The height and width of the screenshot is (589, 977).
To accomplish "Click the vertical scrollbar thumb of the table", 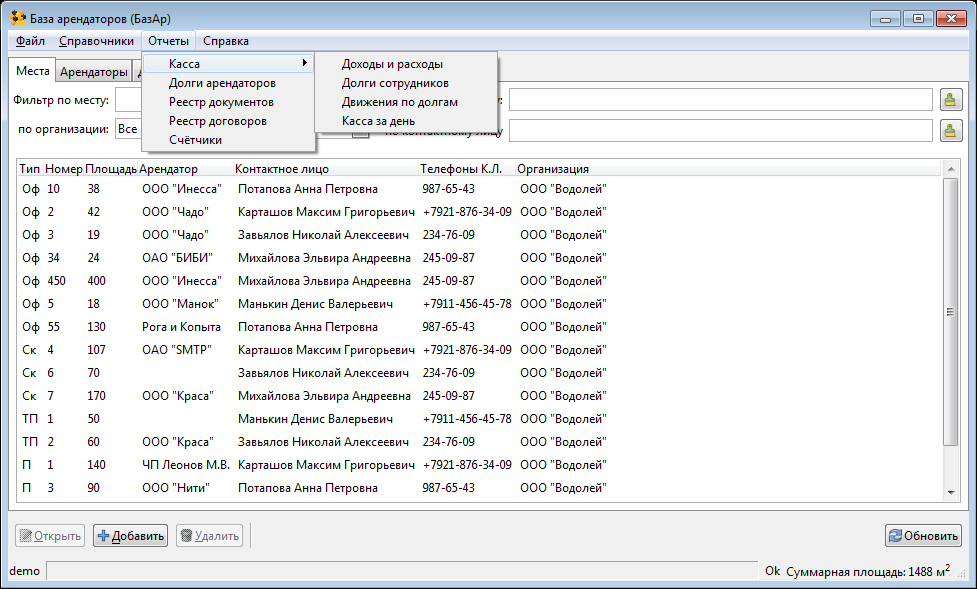I will click(x=950, y=312).
